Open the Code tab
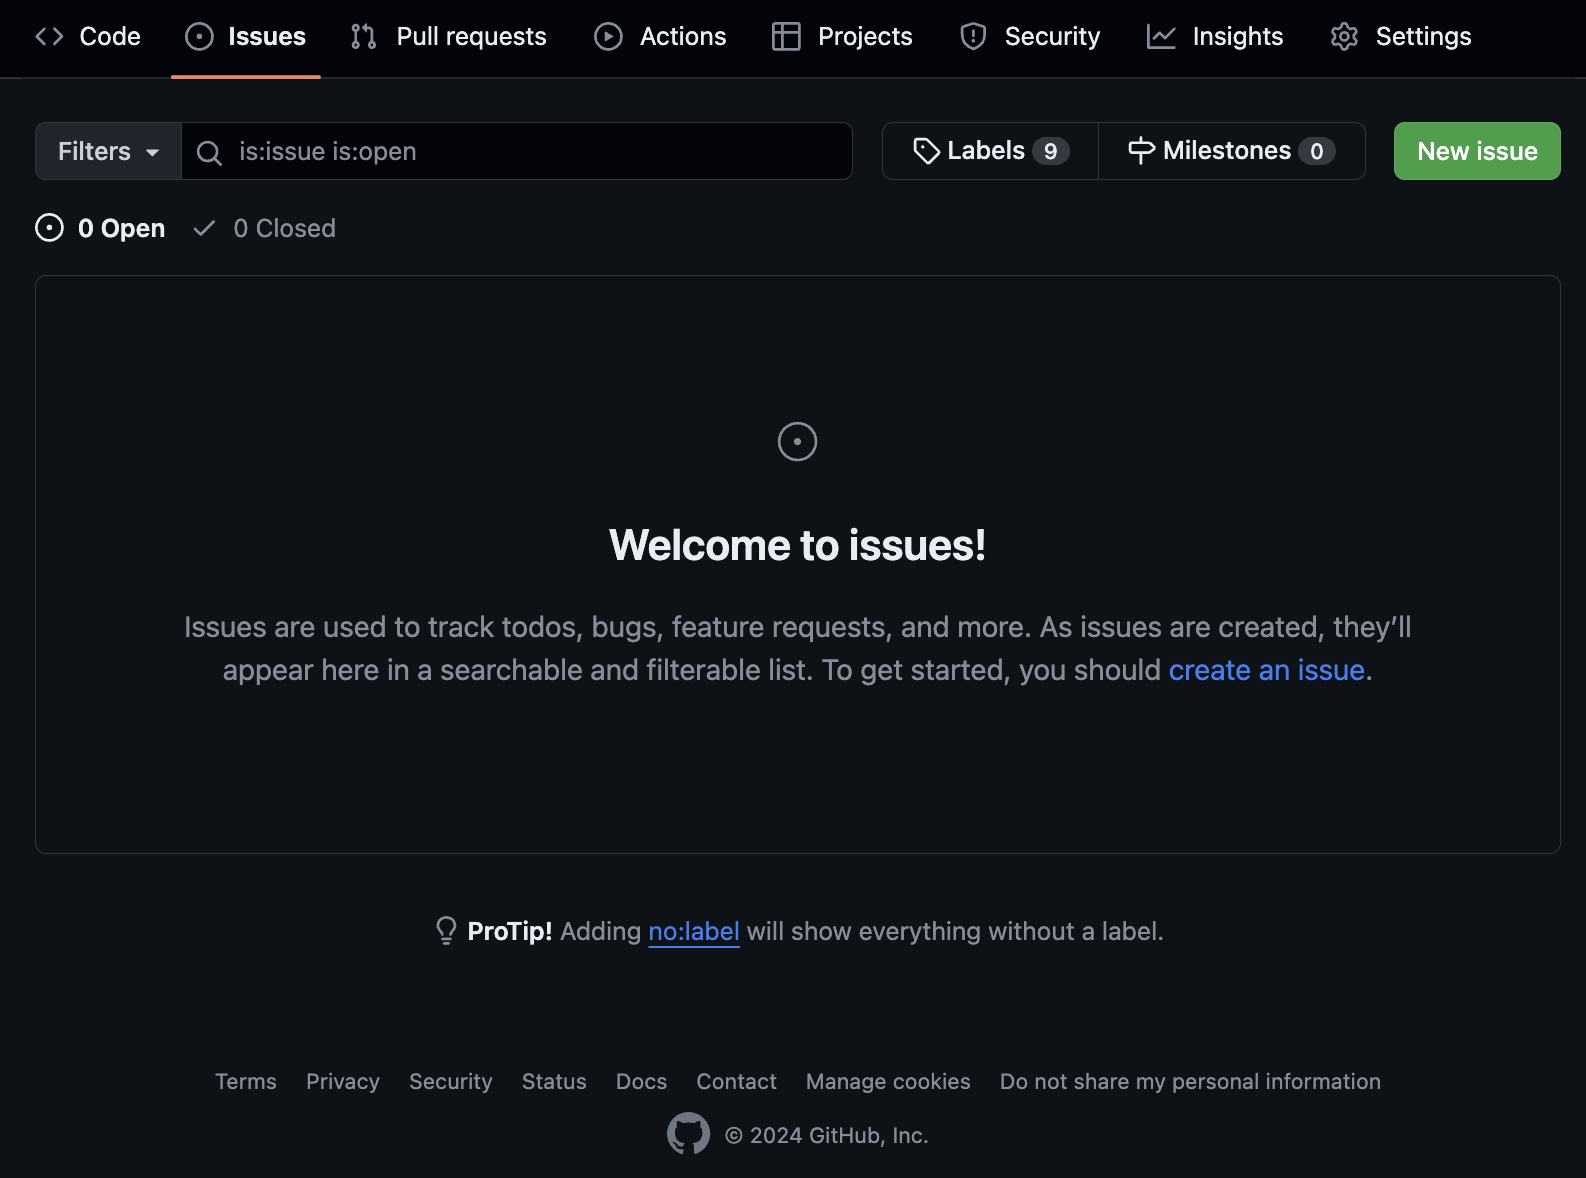The height and width of the screenshot is (1178, 1586). coord(88,37)
